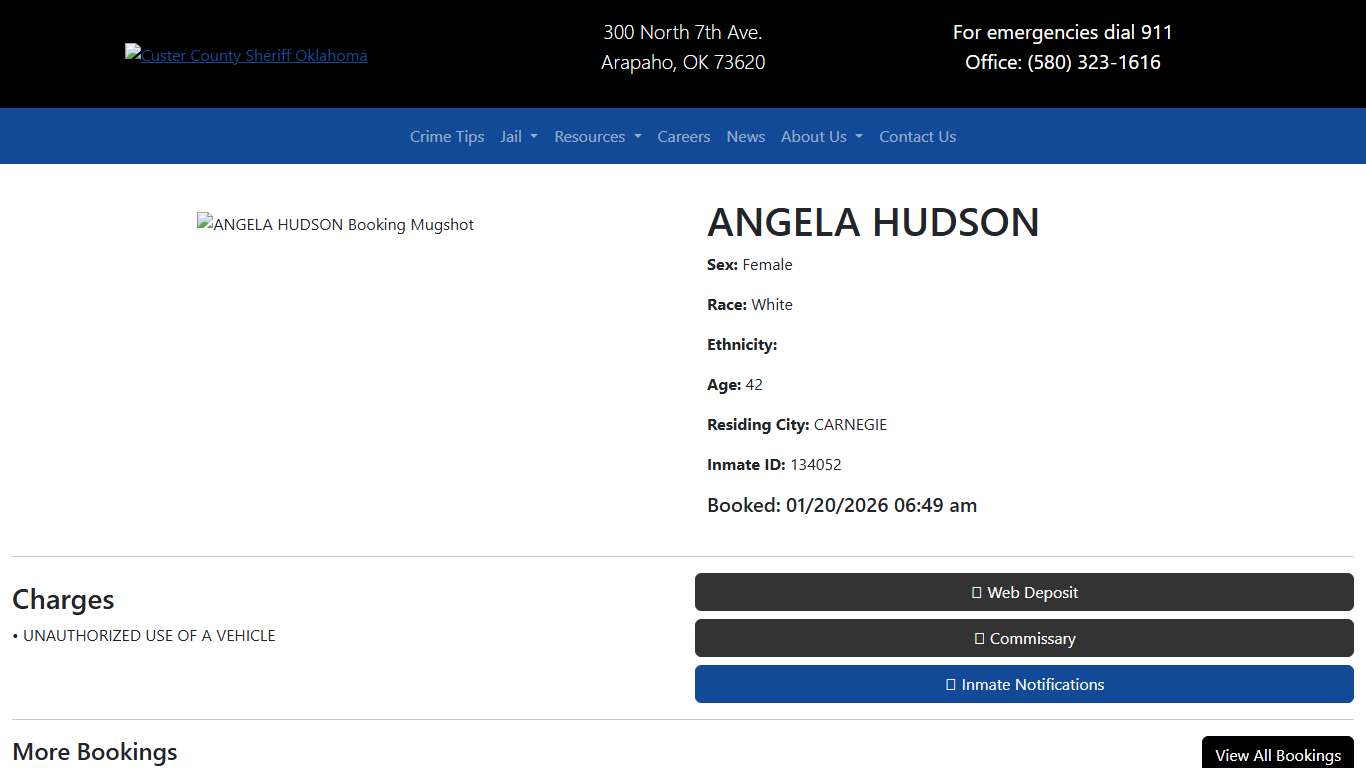This screenshot has height=768, width=1366.
Task: Click the Web Deposit icon
Action: 975,592
